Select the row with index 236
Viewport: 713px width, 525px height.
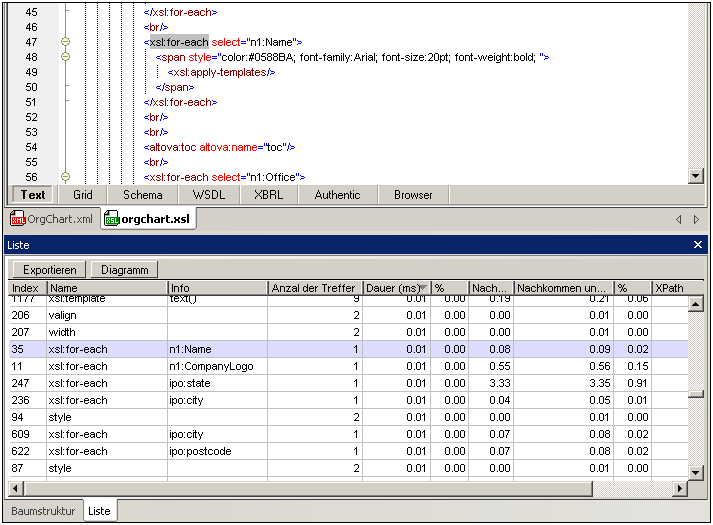[x=348, y=400]
